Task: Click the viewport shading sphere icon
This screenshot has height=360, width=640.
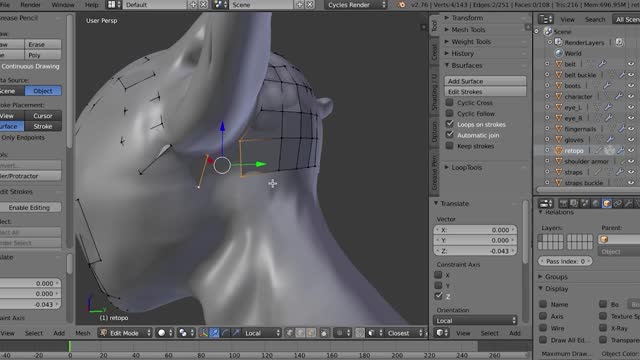Action: 162,333
